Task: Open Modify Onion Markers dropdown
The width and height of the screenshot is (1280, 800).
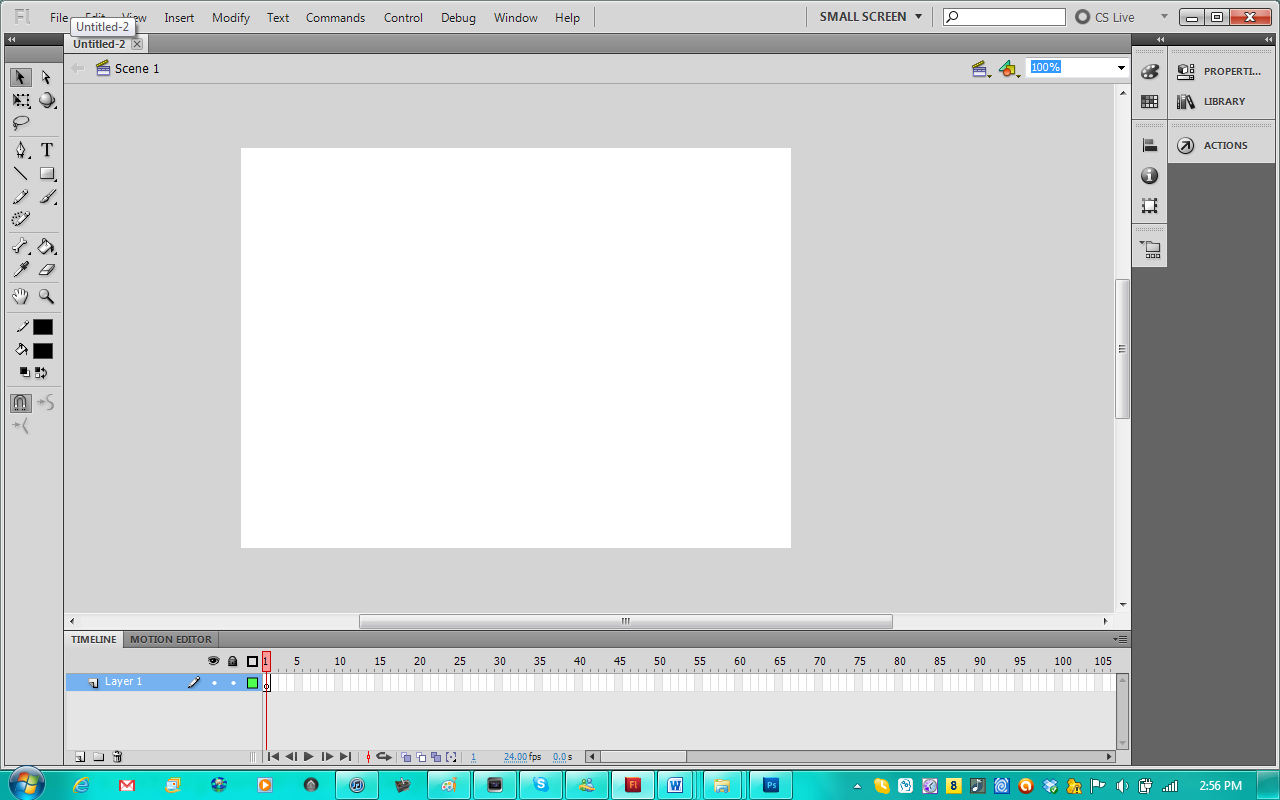Action: coord(451,757)
